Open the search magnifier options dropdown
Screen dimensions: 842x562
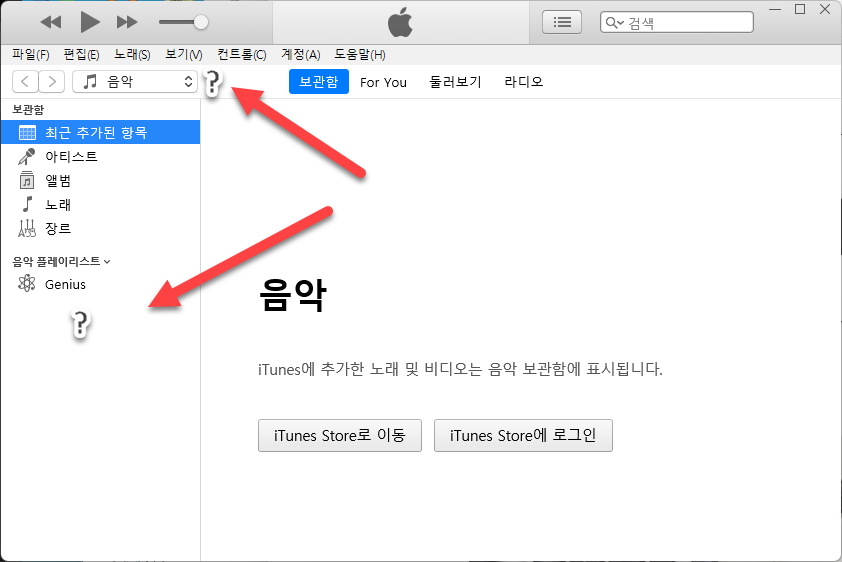click(614, 23)
